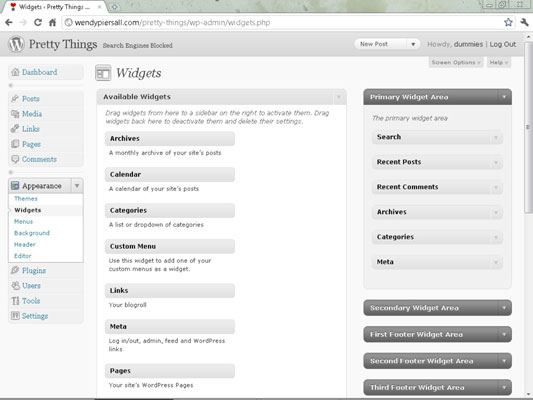Click the Dashboard house icon

coord(15,72)
